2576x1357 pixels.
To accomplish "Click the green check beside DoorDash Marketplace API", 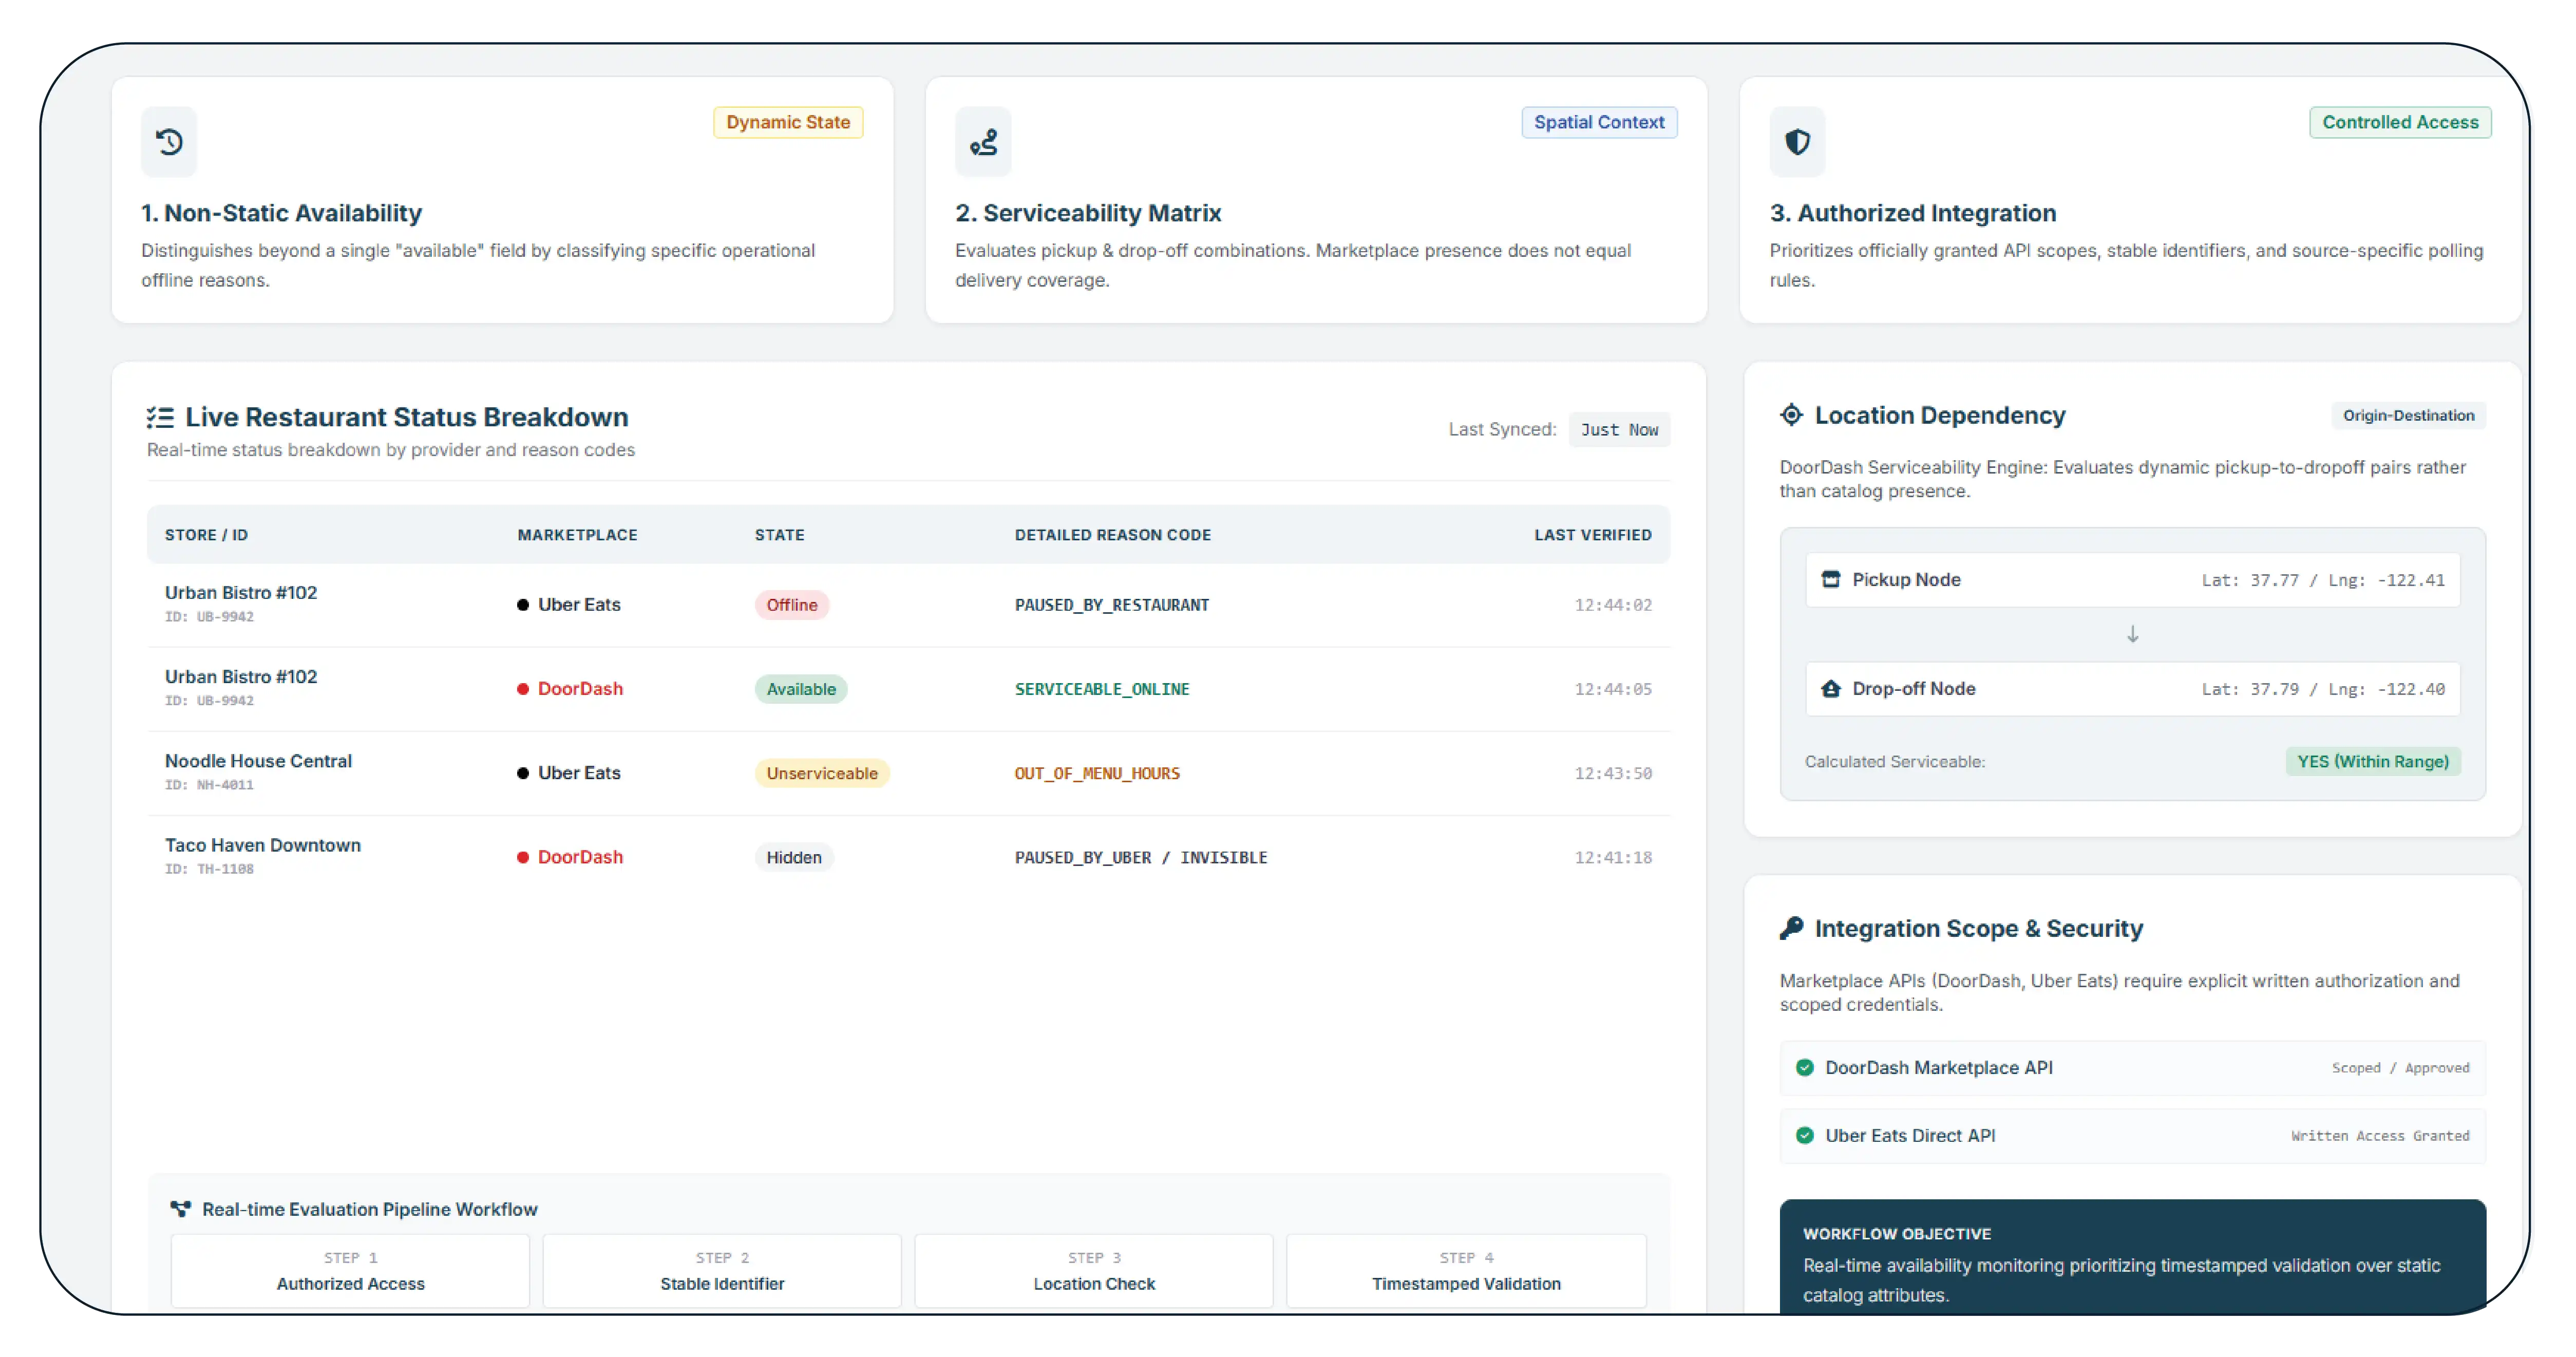I will [1804, 1067].
